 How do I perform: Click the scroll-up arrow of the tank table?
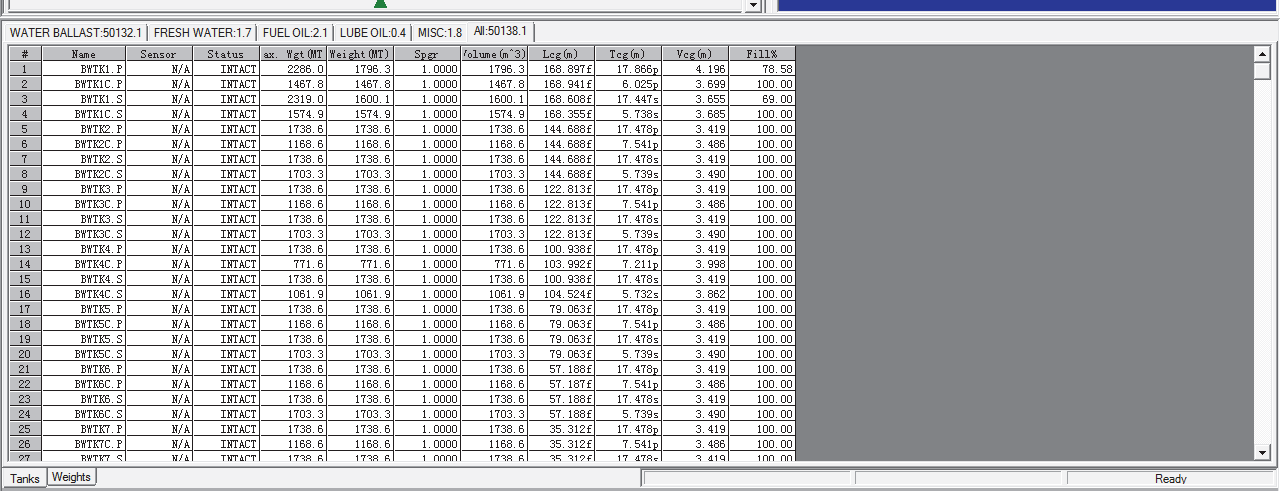tap(1261, 54)
